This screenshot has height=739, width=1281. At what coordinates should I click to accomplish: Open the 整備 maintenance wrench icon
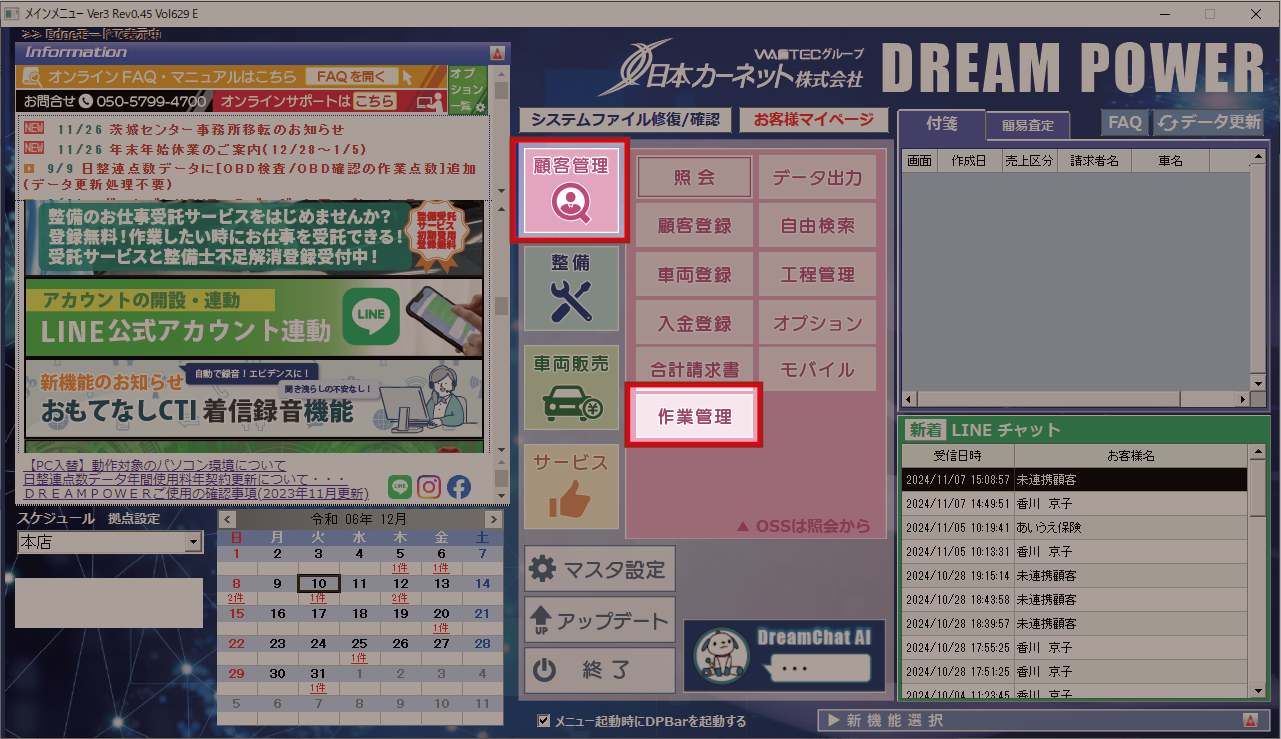click(x=571, y=289)
